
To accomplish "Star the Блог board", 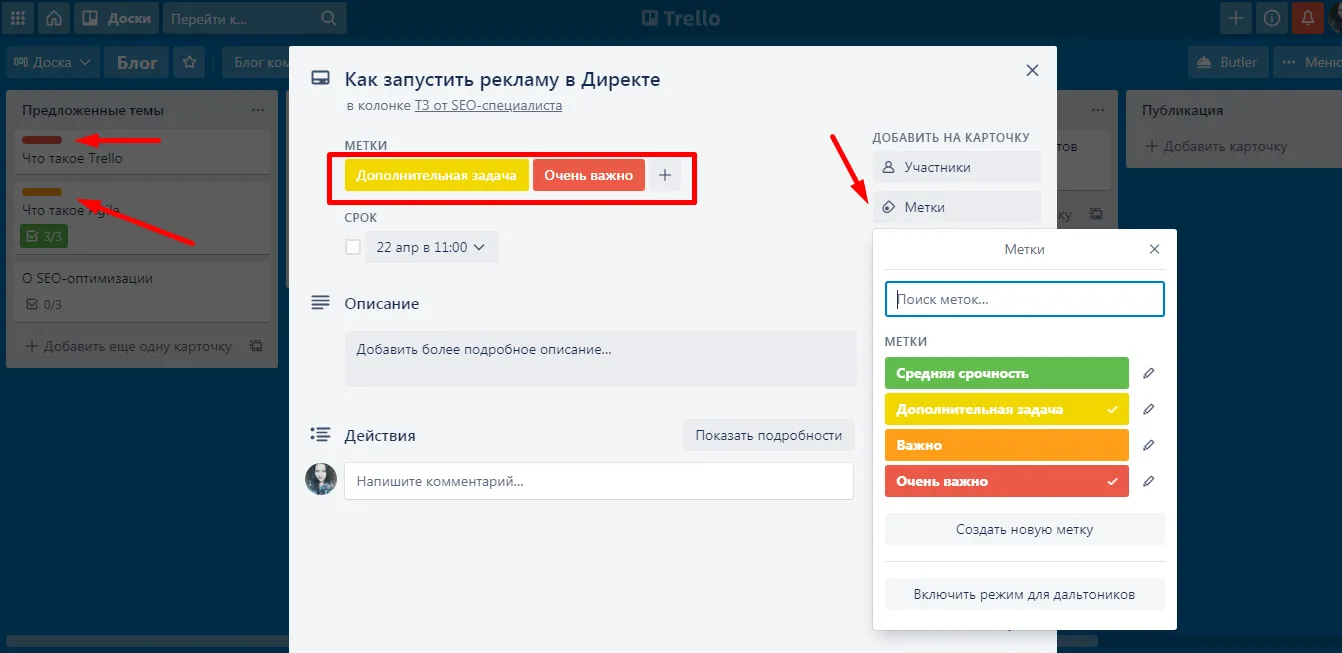I will point(189,62).
